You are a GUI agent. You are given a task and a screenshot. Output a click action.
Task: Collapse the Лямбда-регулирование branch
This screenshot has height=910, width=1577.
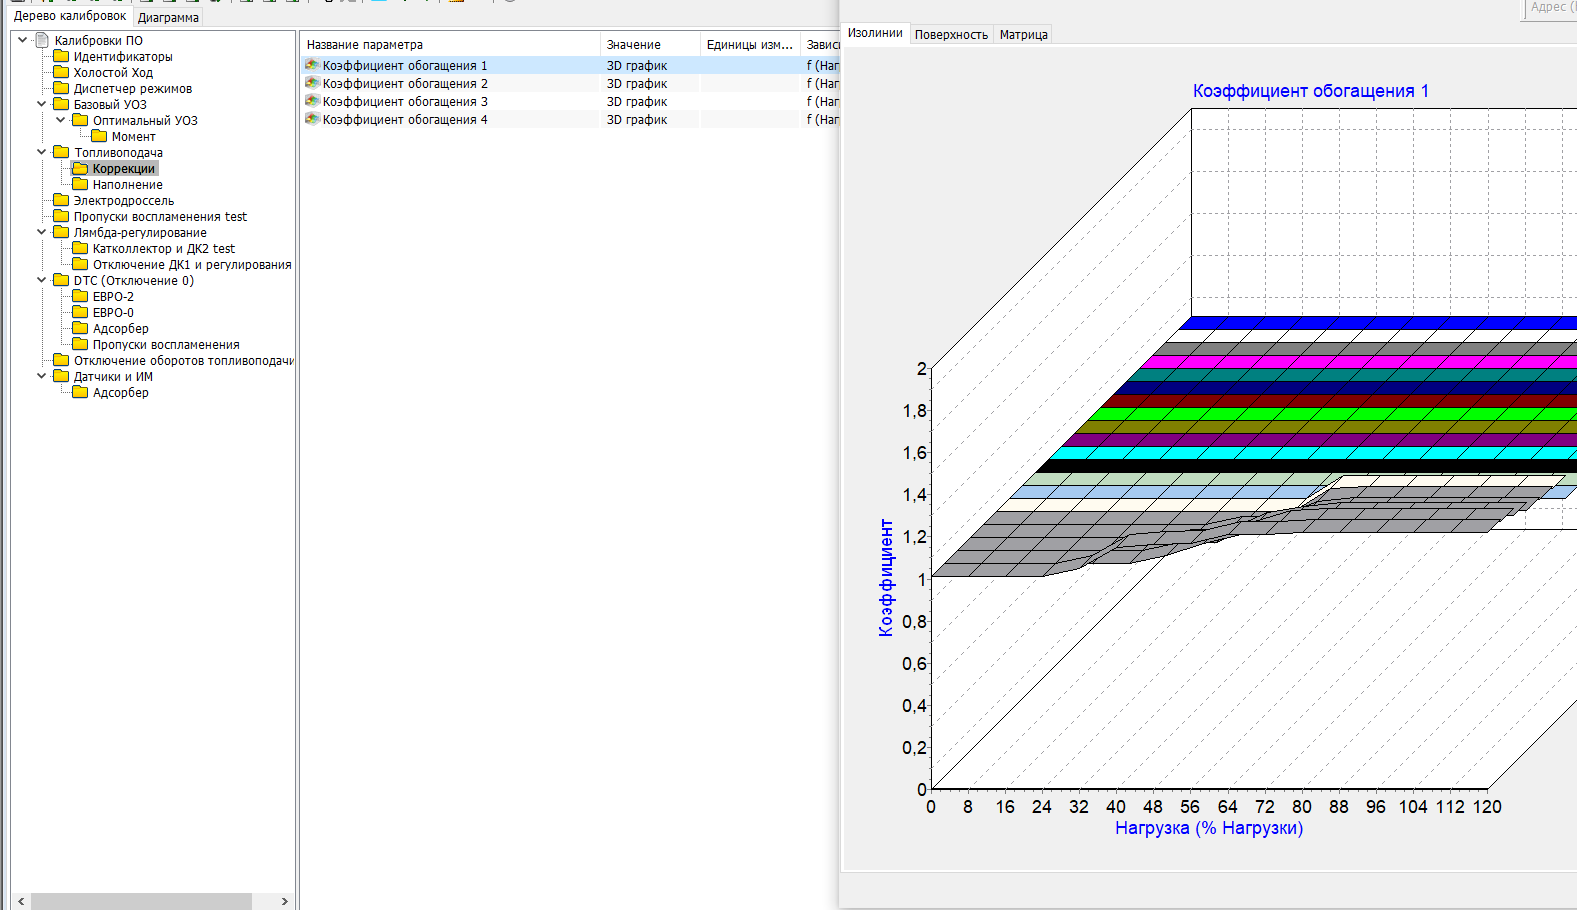[x=41, y=232]
